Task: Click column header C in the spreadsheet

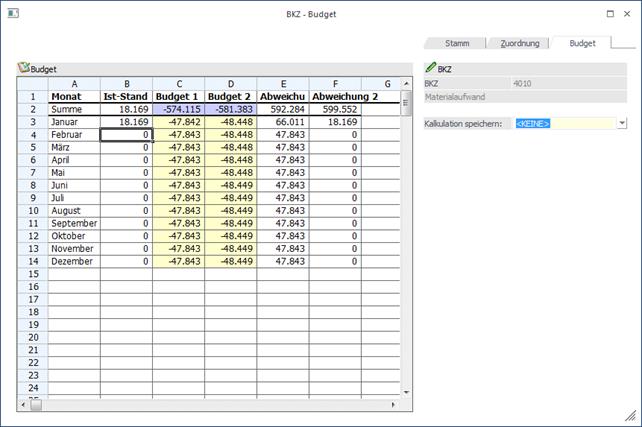Action: pyautogui.click(x=179, y=83)
